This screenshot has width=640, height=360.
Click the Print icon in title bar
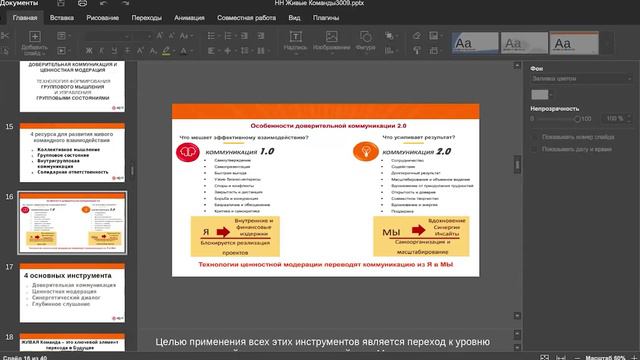82,3
